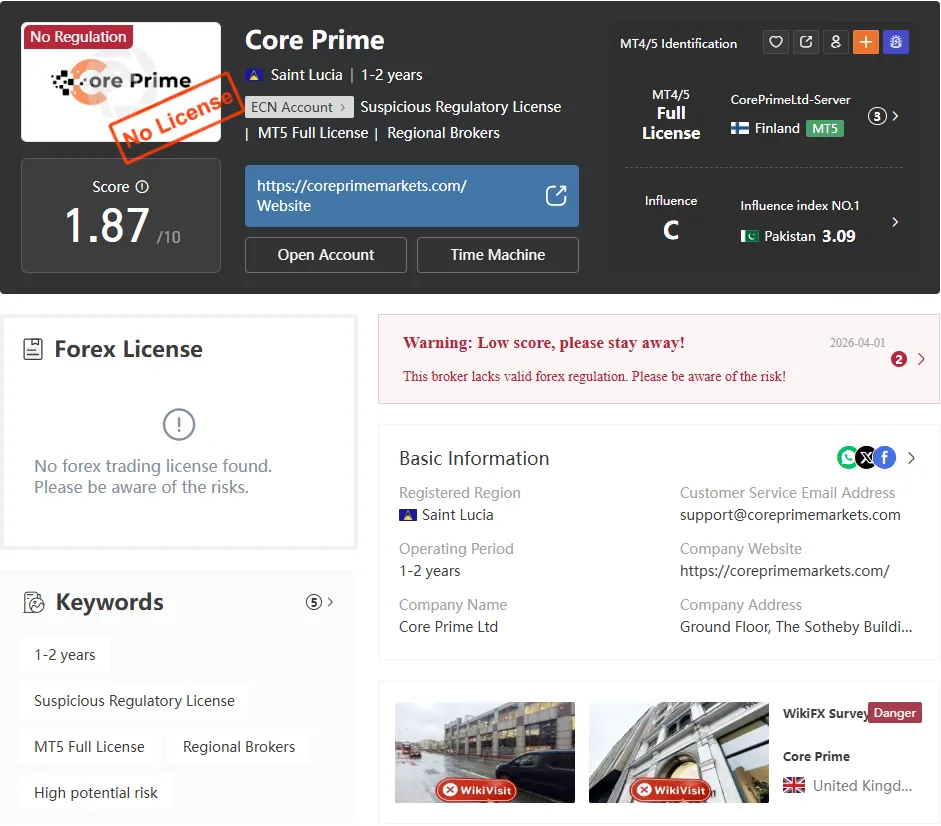Click the Pakistan flag icon

[749, 236]
